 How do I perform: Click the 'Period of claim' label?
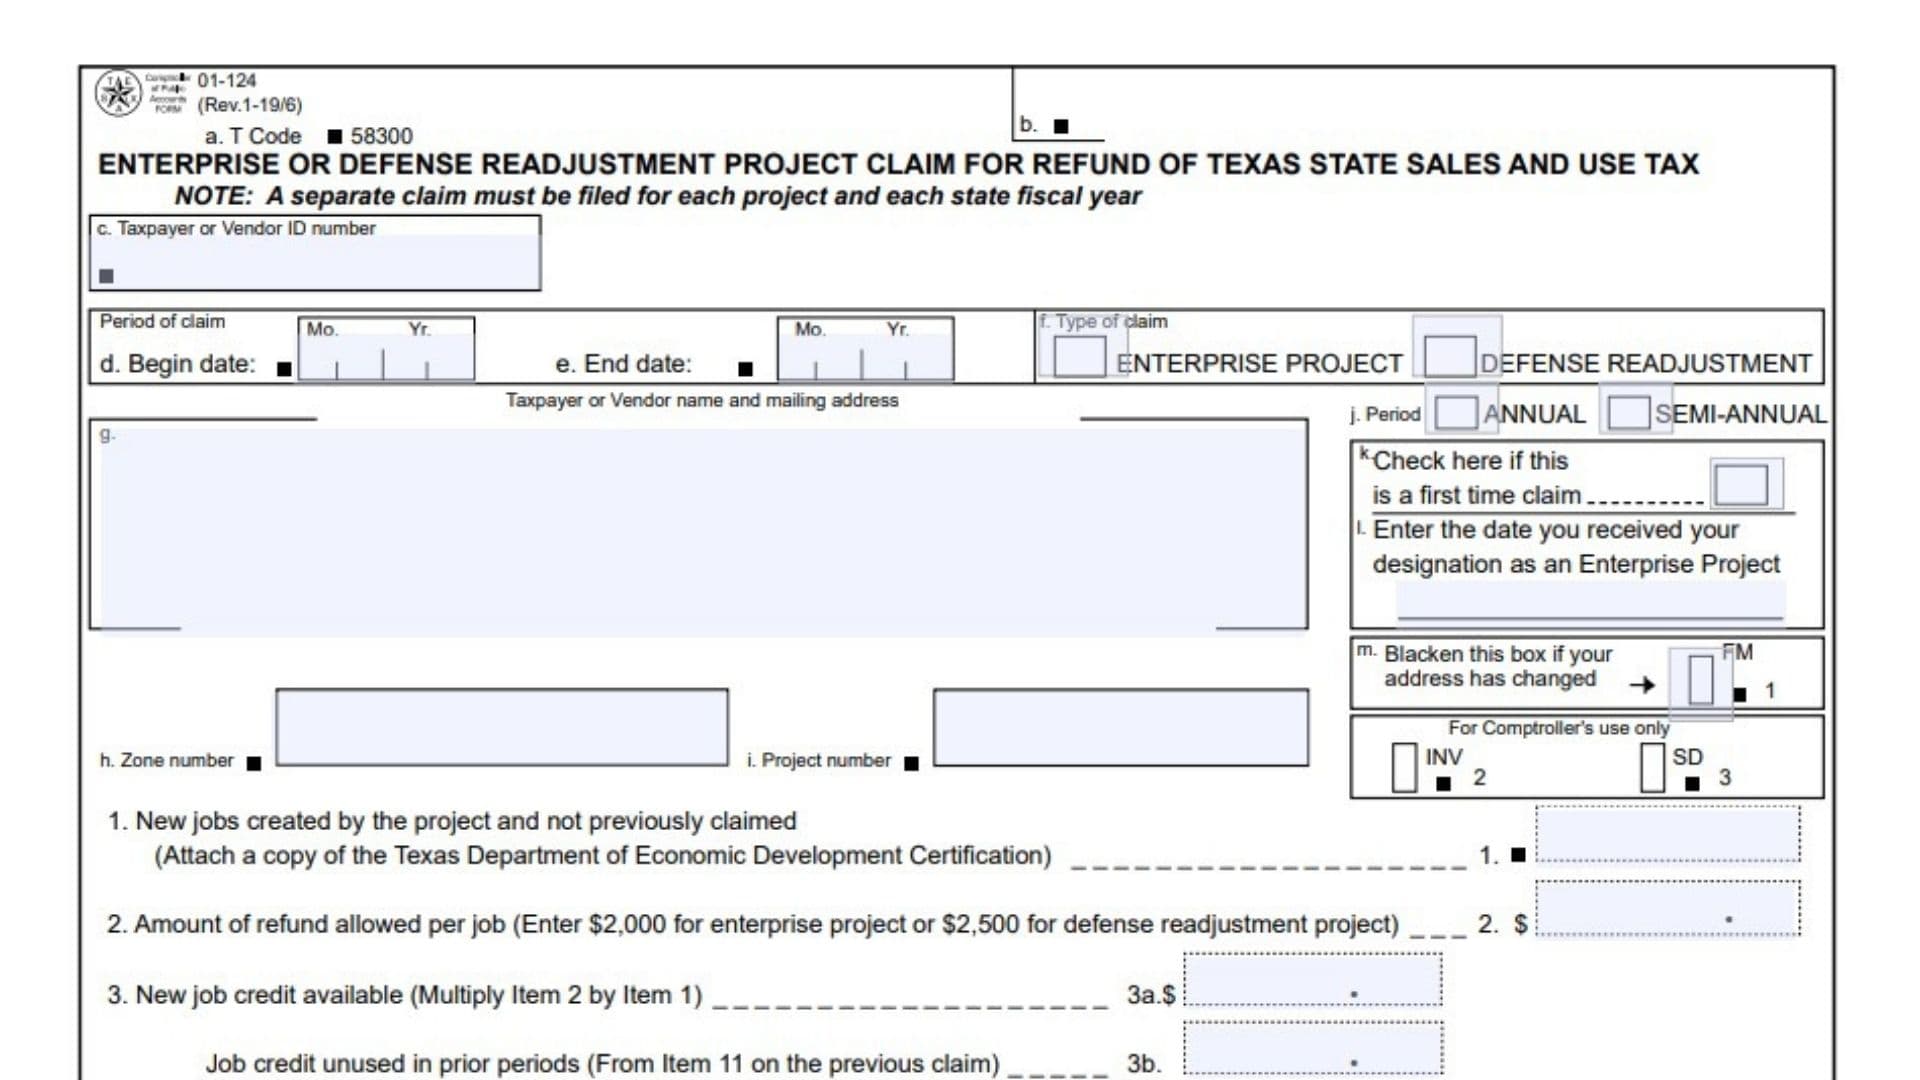[162, 321]
